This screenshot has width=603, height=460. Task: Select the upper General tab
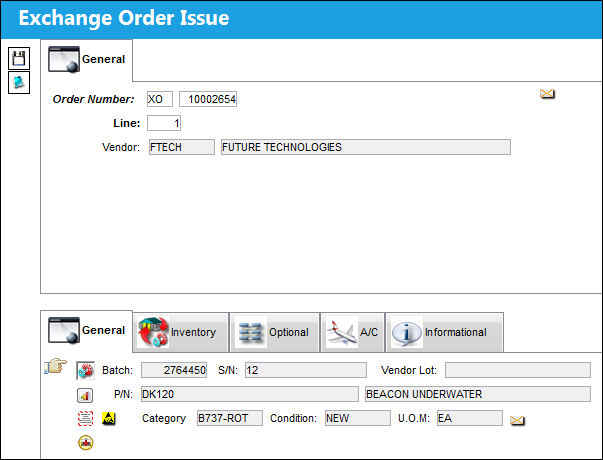coord(87,60)
